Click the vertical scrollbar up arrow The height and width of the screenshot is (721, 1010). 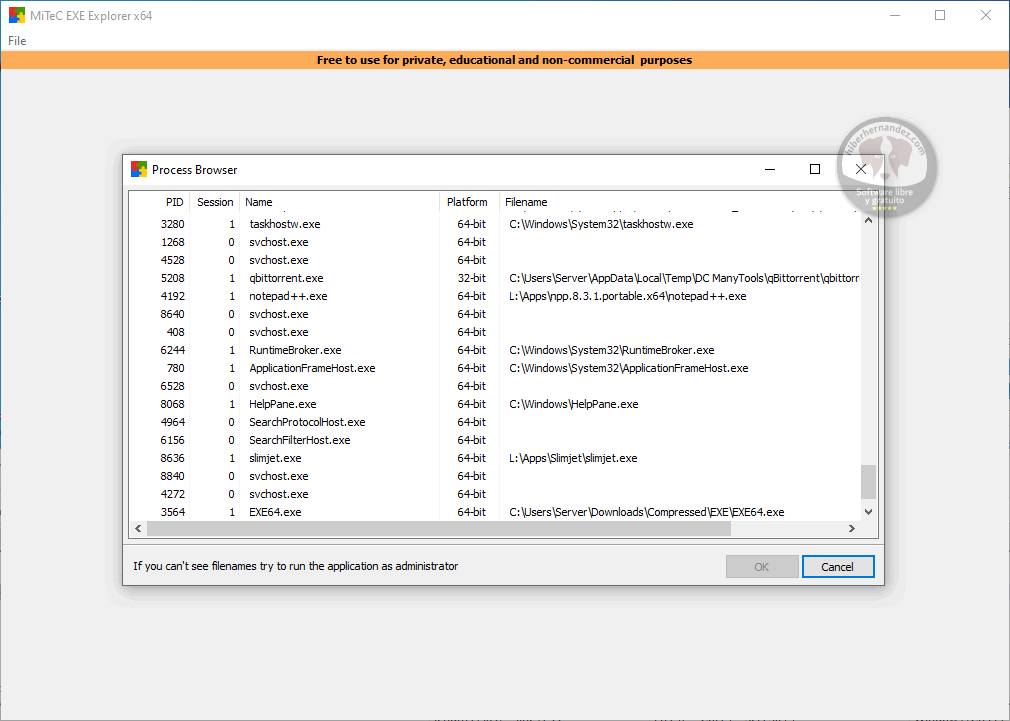868,220
